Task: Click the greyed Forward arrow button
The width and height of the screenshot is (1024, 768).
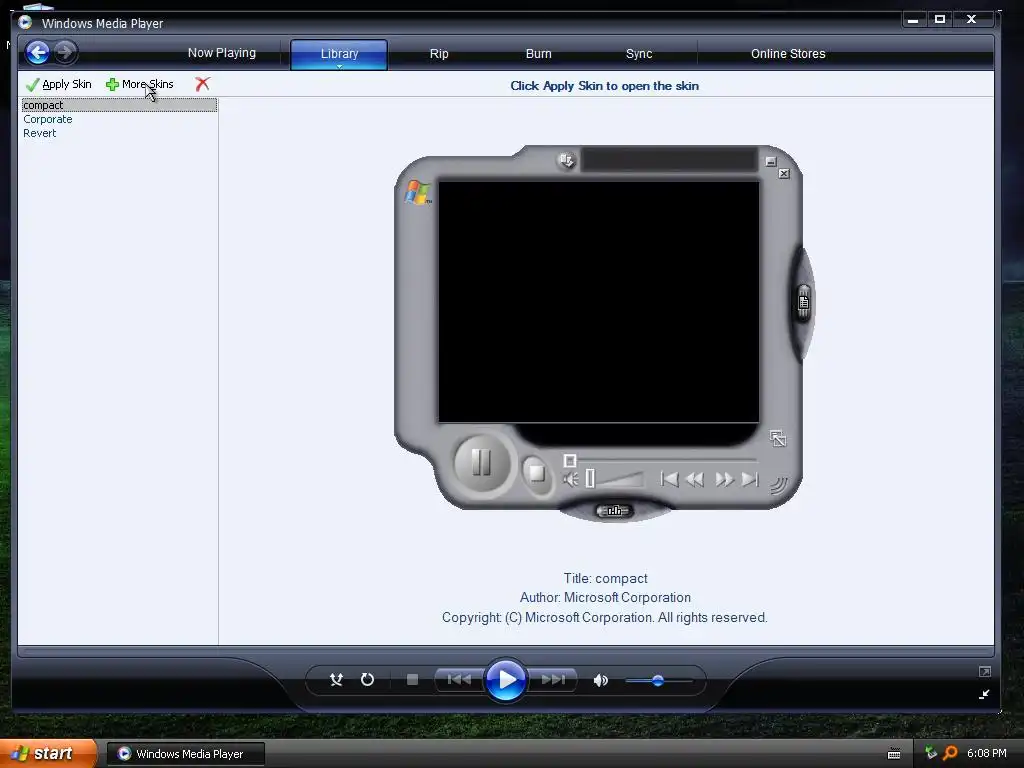Action: (x=64, y=52)
